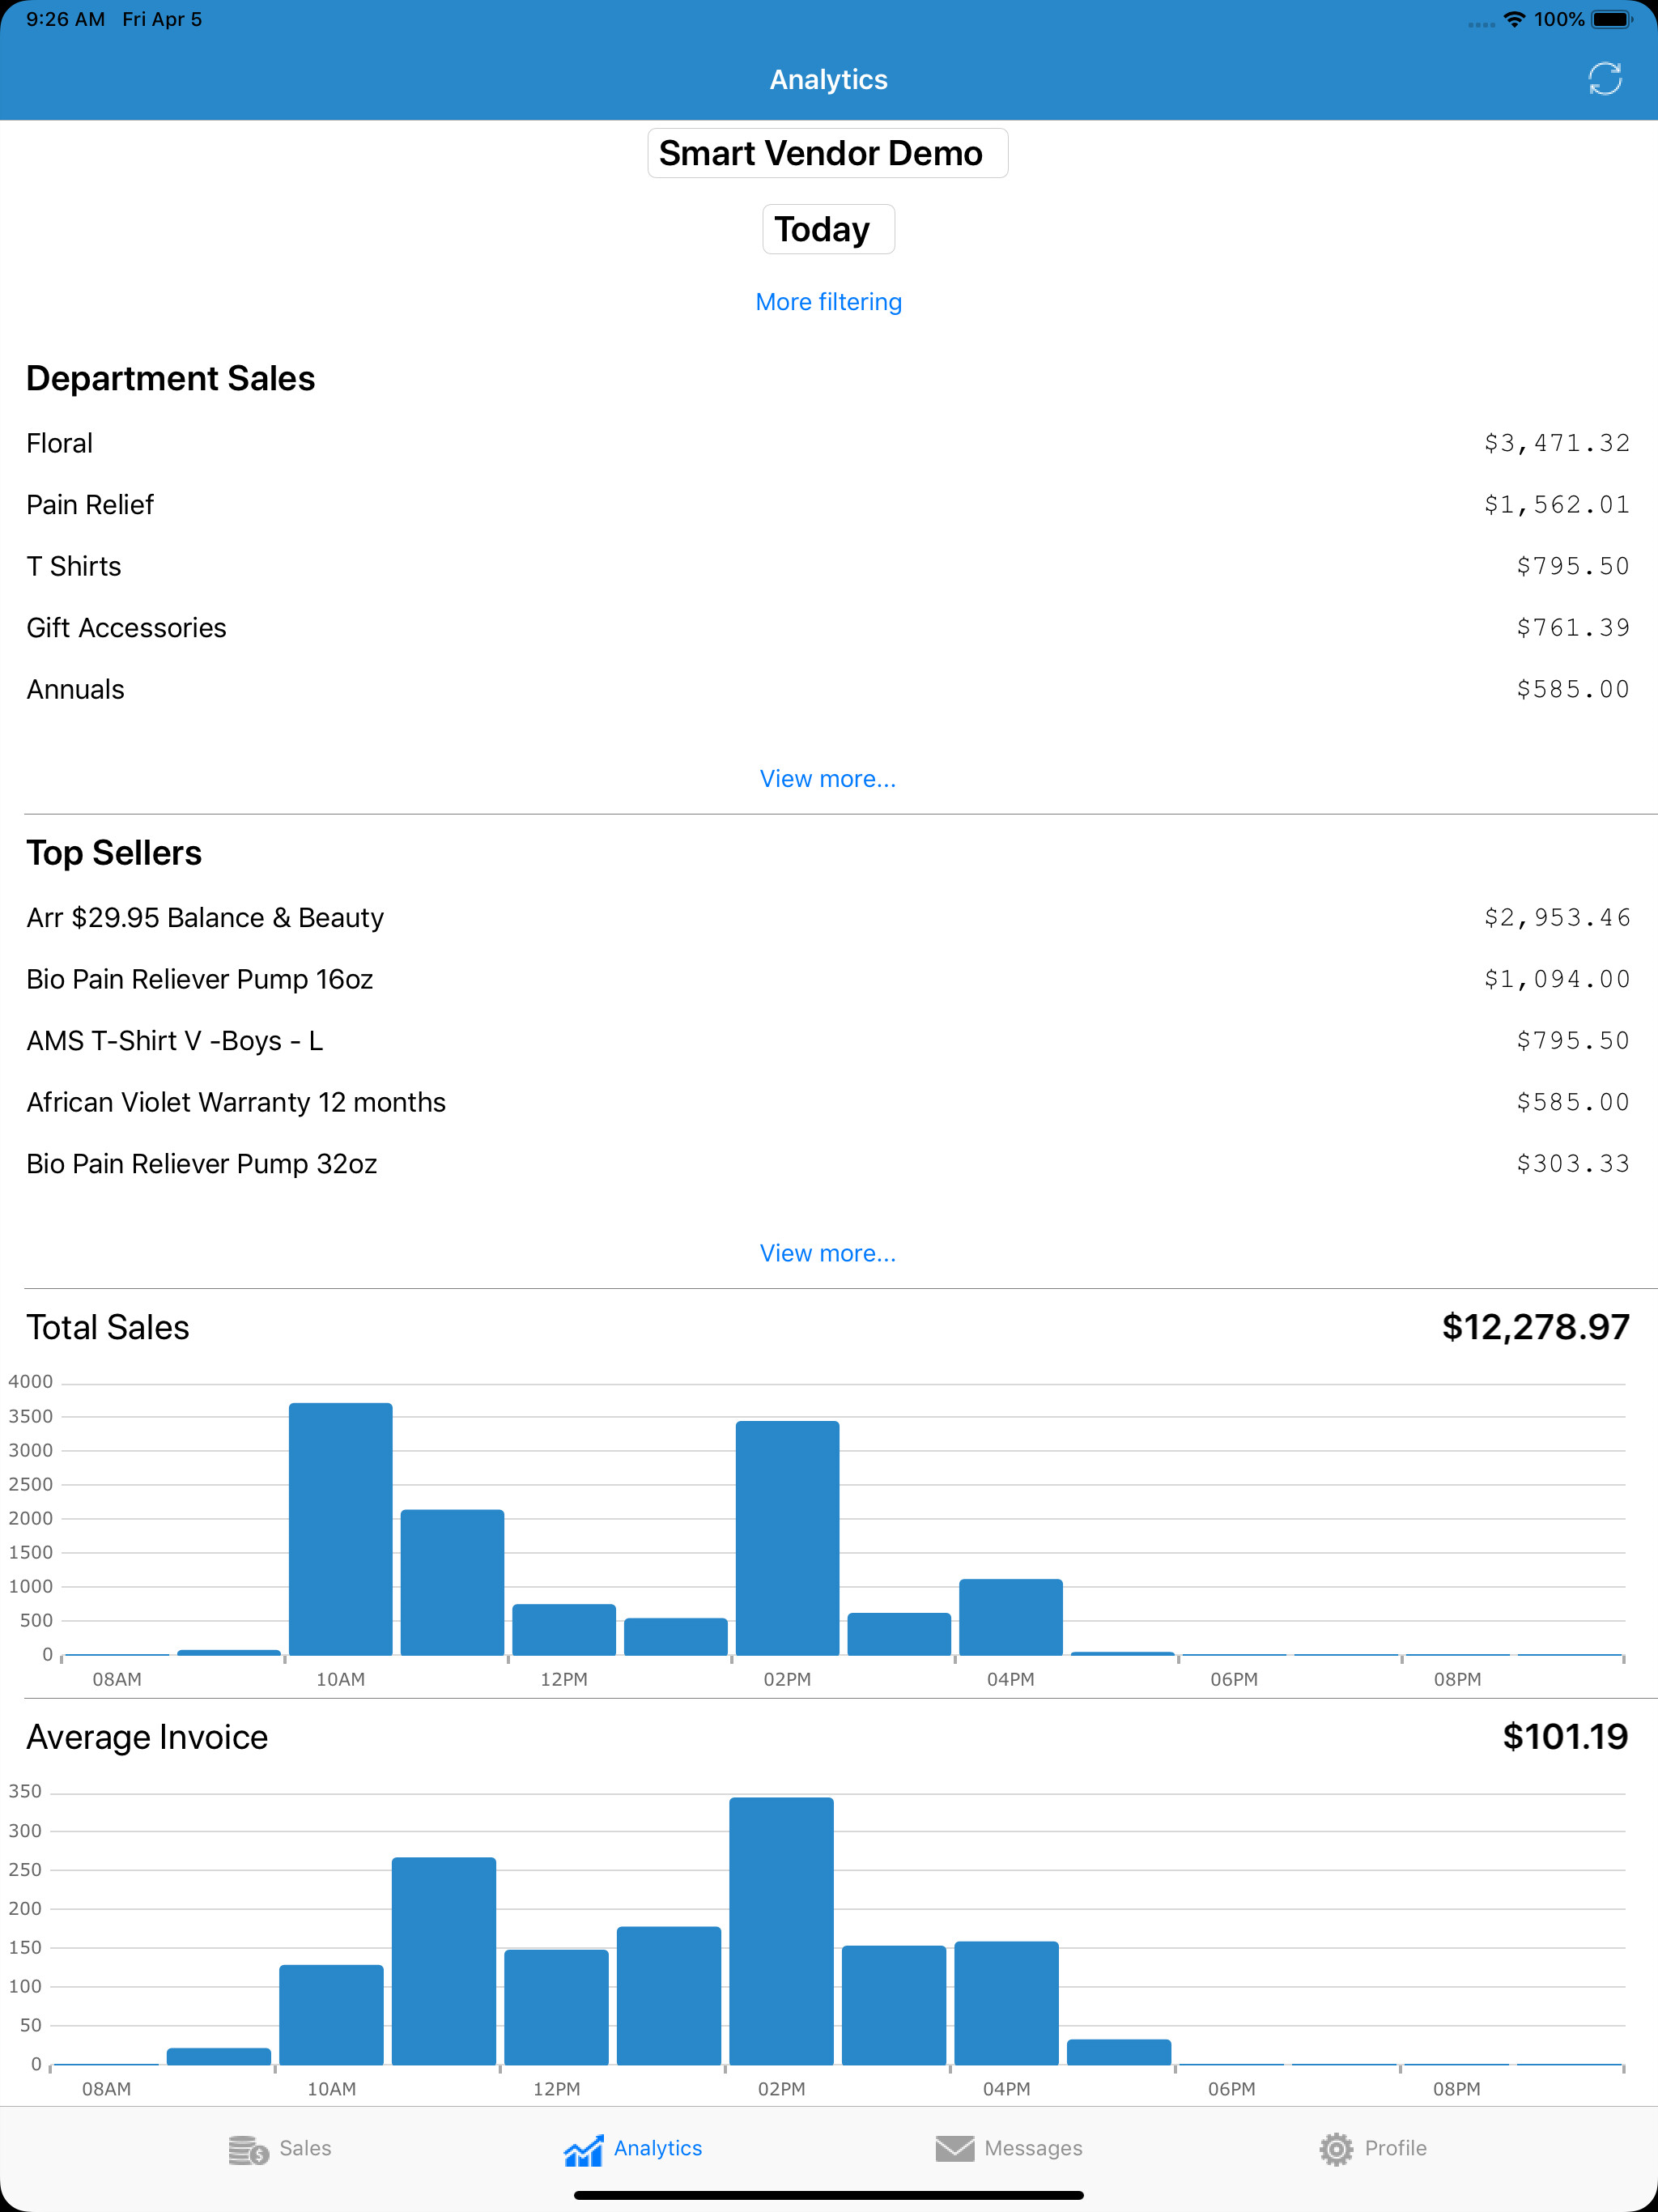Tap the $3,471.32 Floral amount
This screenshot has width=1658, height=2212.
point(1557,443)
